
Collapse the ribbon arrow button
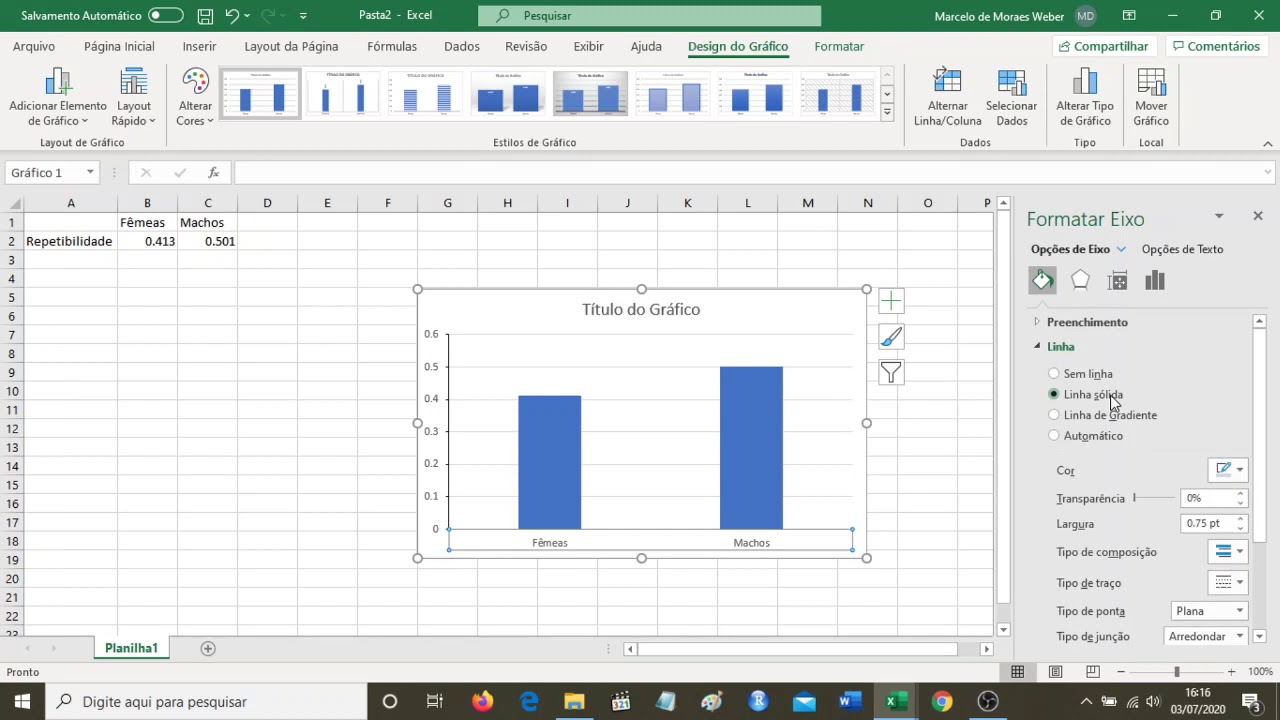[x=1268, y=143]
